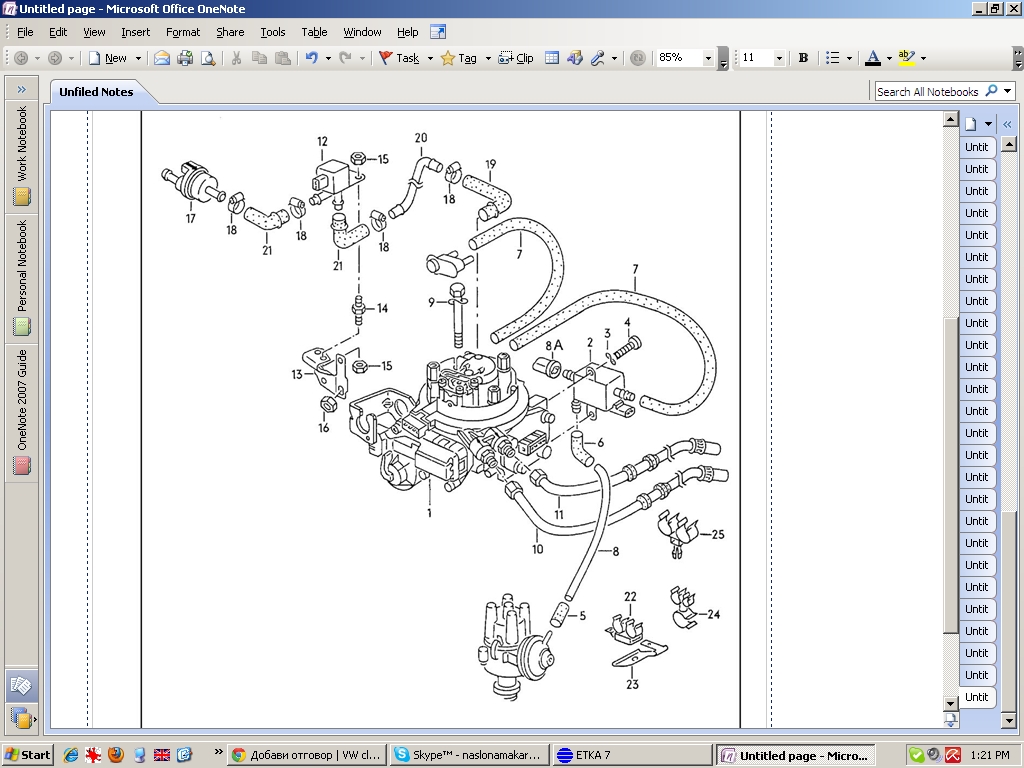Toggle bullet list formatting

click(x=832, y=58)
